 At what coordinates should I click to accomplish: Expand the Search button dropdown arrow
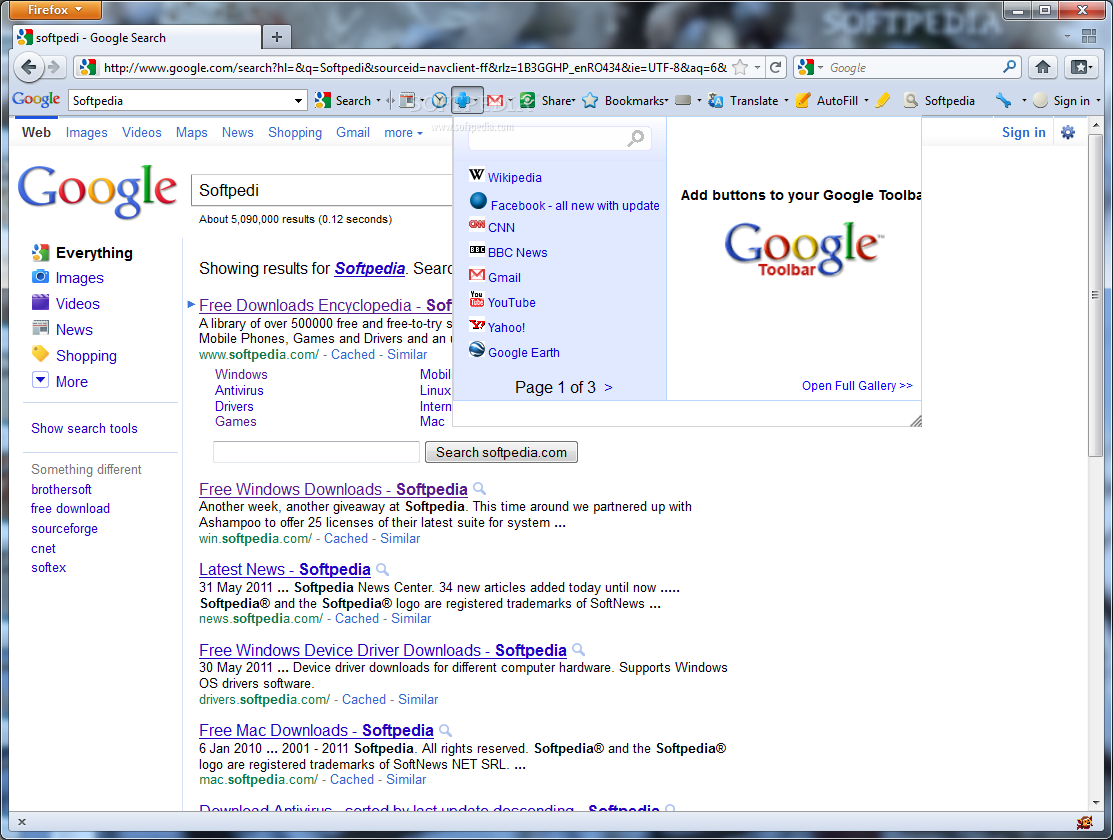[x=378, y=101]
